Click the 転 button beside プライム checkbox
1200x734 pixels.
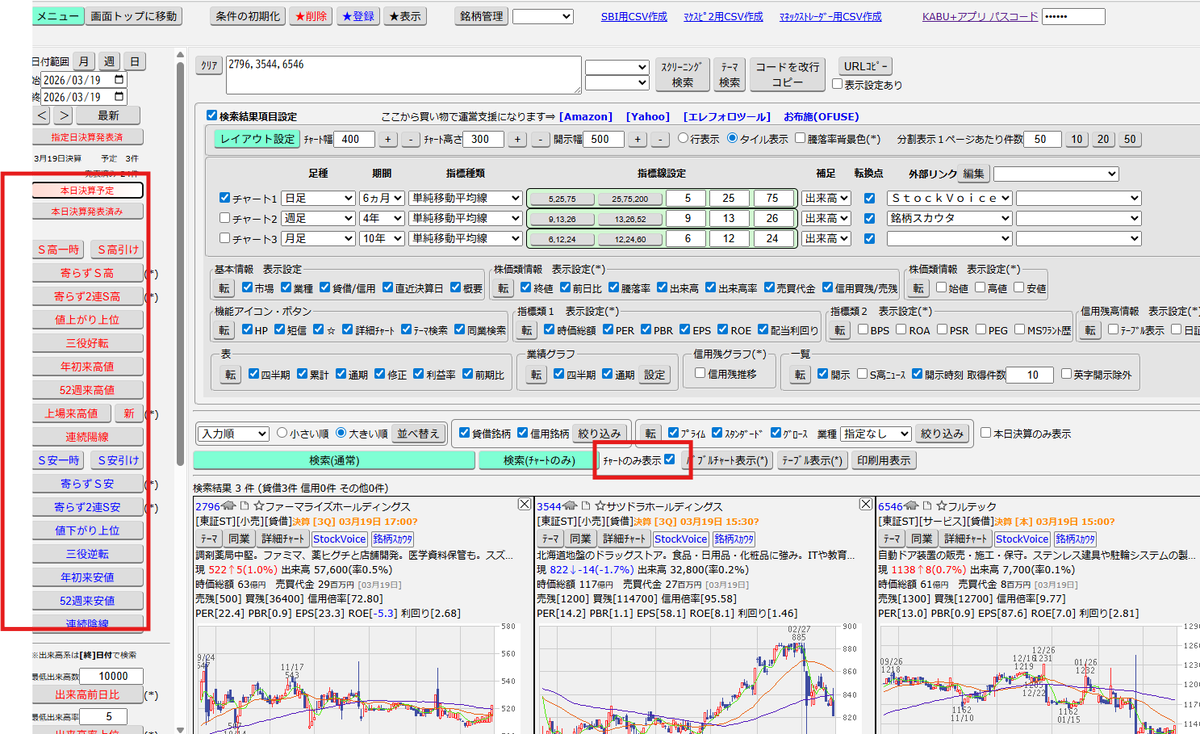[651, 434]
